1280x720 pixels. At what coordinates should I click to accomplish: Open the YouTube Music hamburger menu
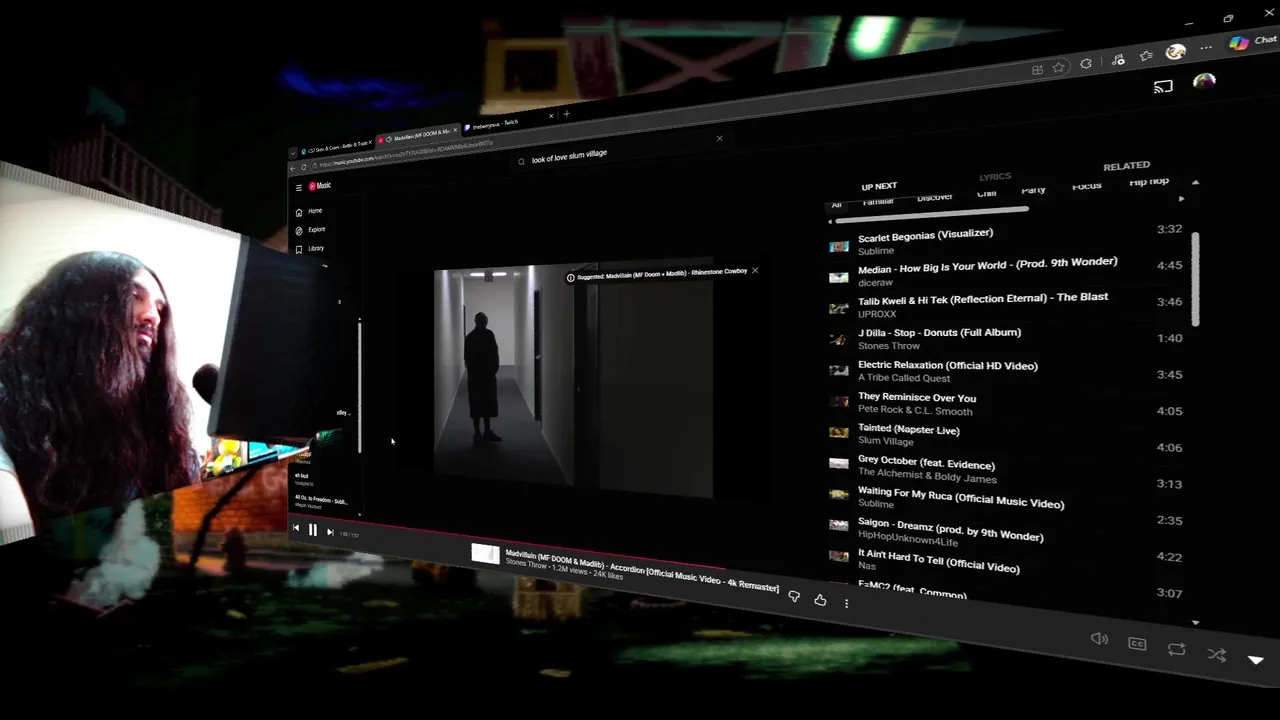pyautogui.click(x=298, y=187)
